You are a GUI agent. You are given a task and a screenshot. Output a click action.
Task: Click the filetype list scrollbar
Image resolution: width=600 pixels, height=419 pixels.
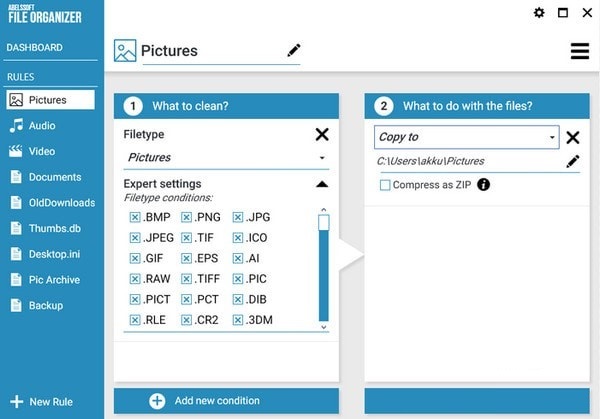(323, 270)
